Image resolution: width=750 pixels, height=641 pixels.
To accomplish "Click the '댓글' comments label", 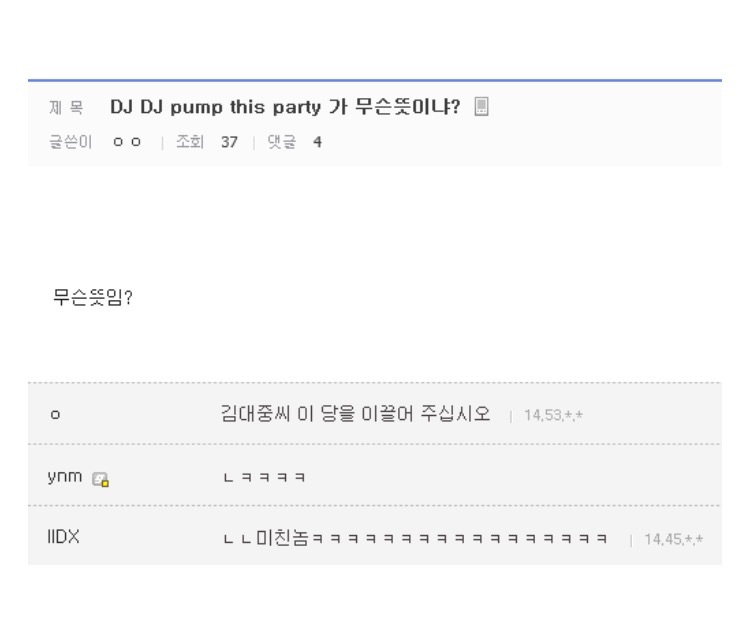I will tap(282, 142).
